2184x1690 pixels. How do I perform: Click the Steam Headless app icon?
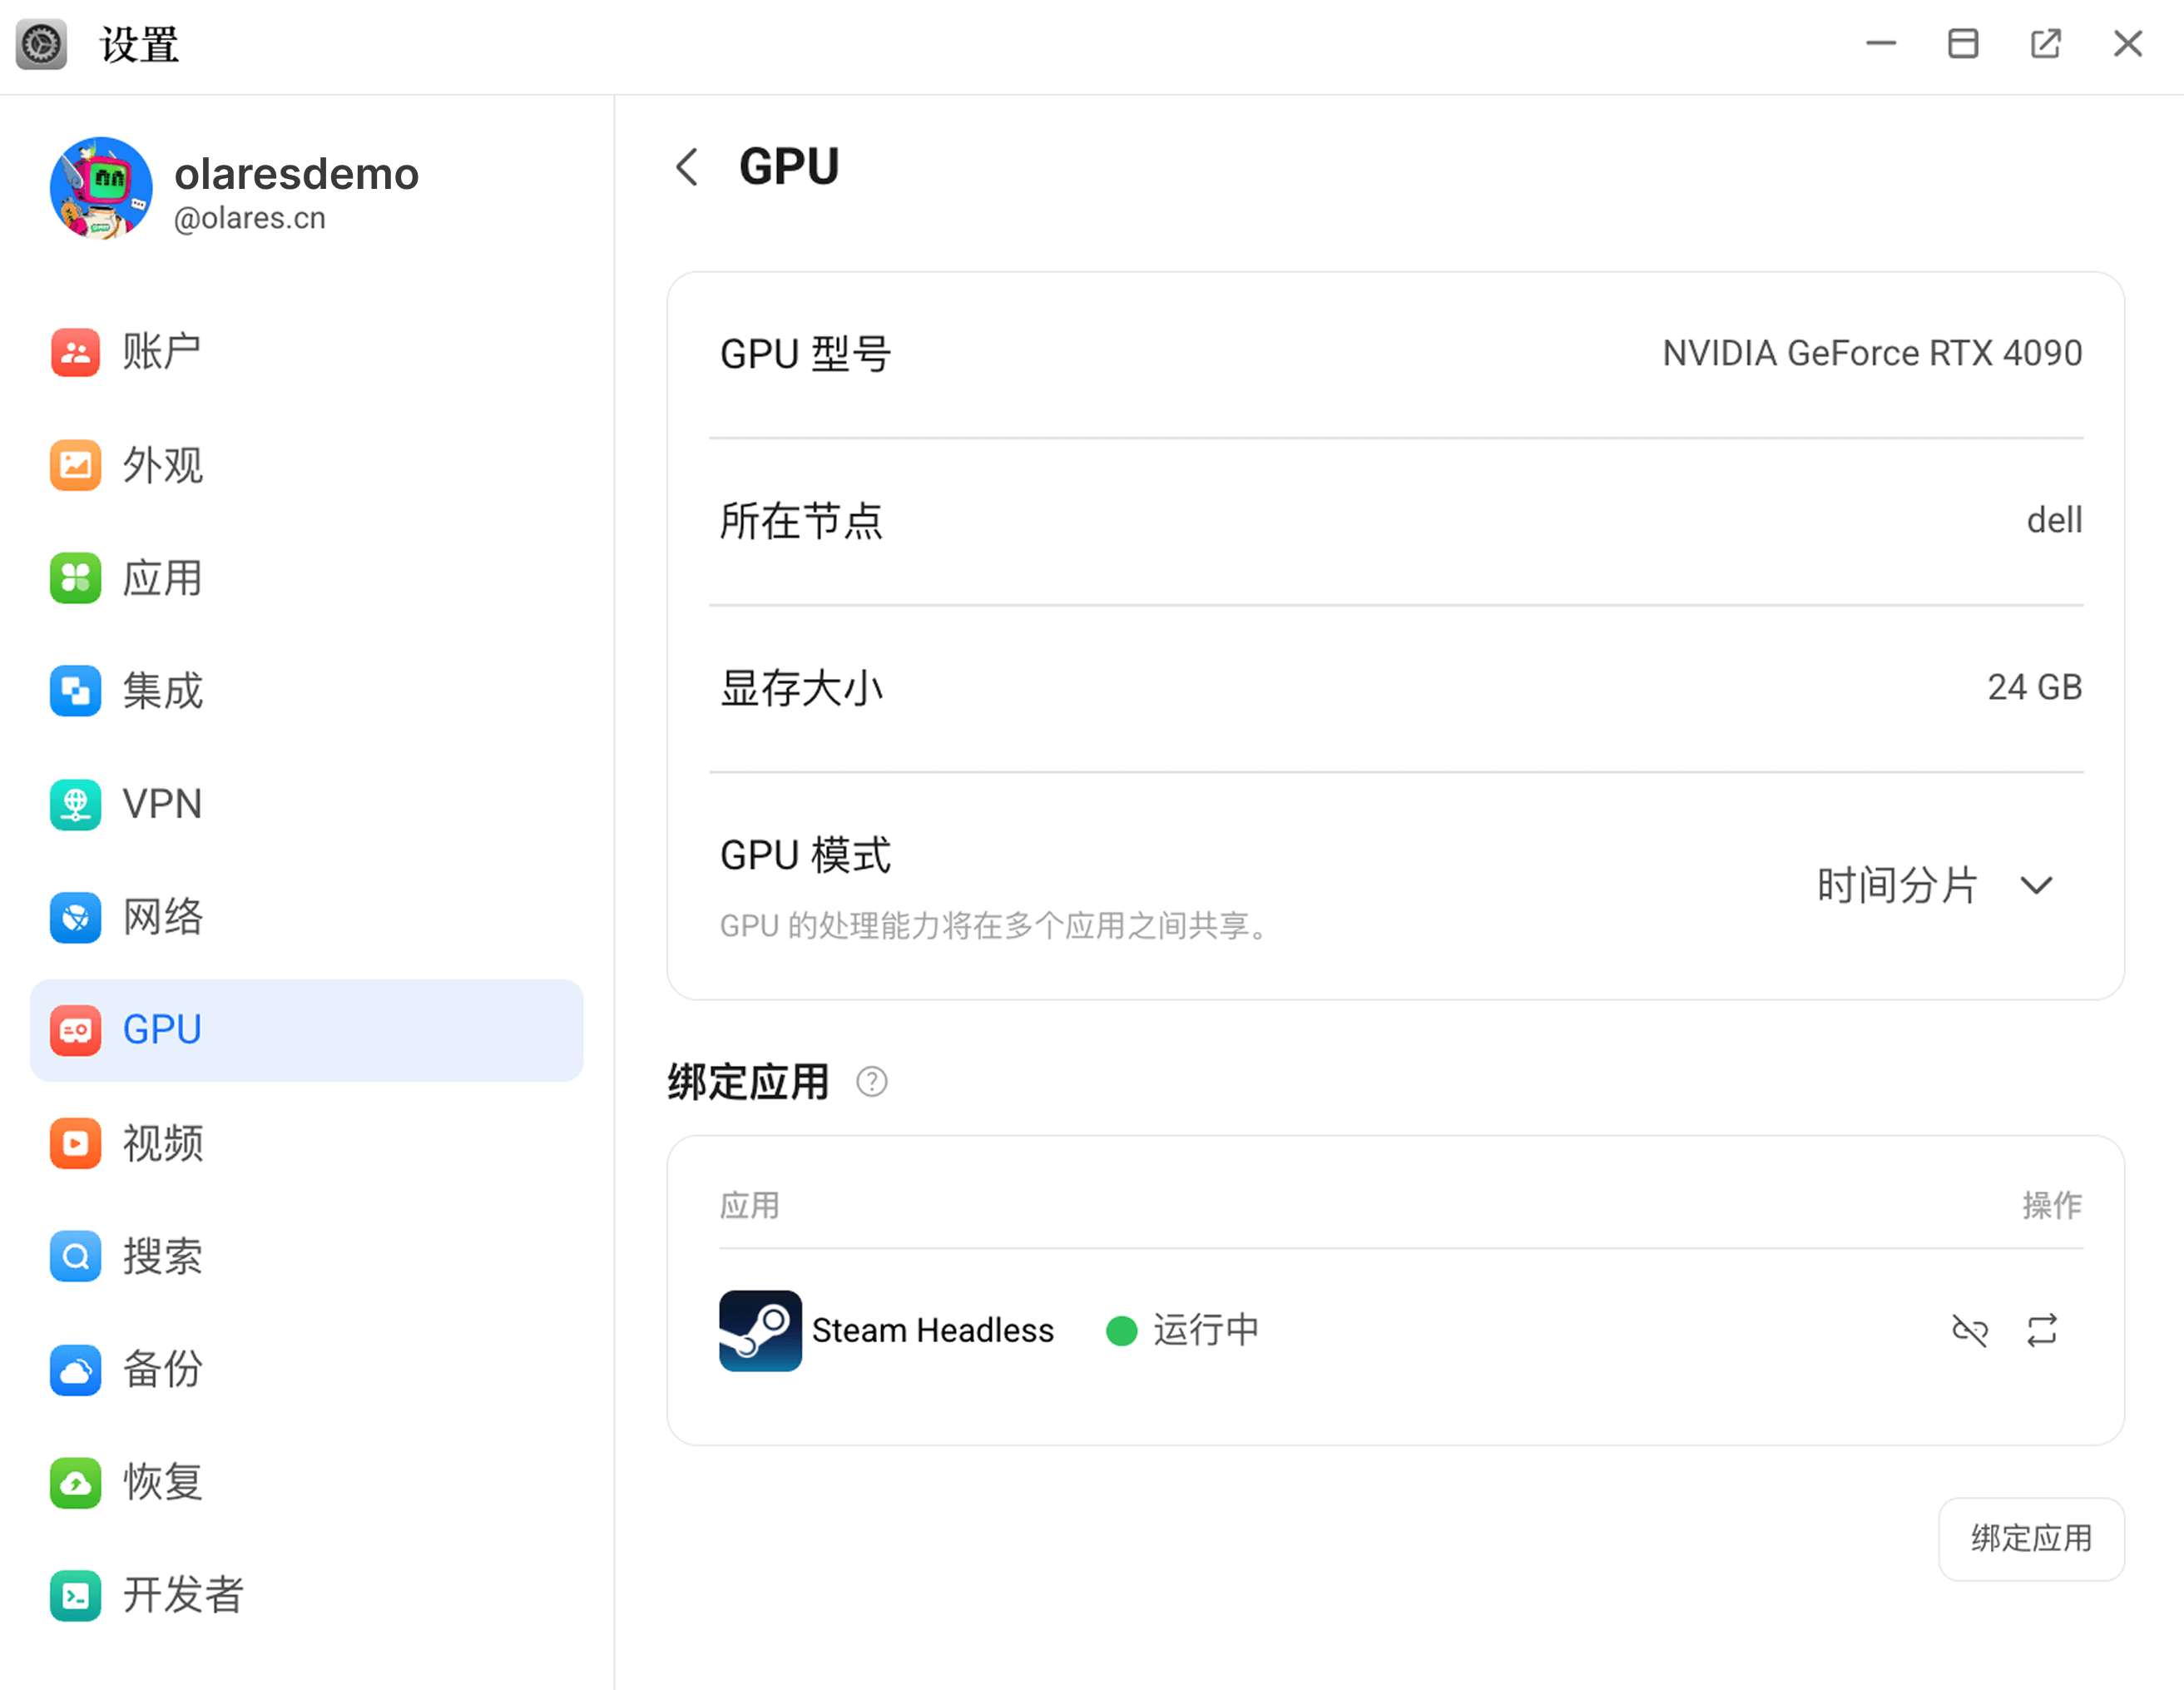tap(760, 1330)
